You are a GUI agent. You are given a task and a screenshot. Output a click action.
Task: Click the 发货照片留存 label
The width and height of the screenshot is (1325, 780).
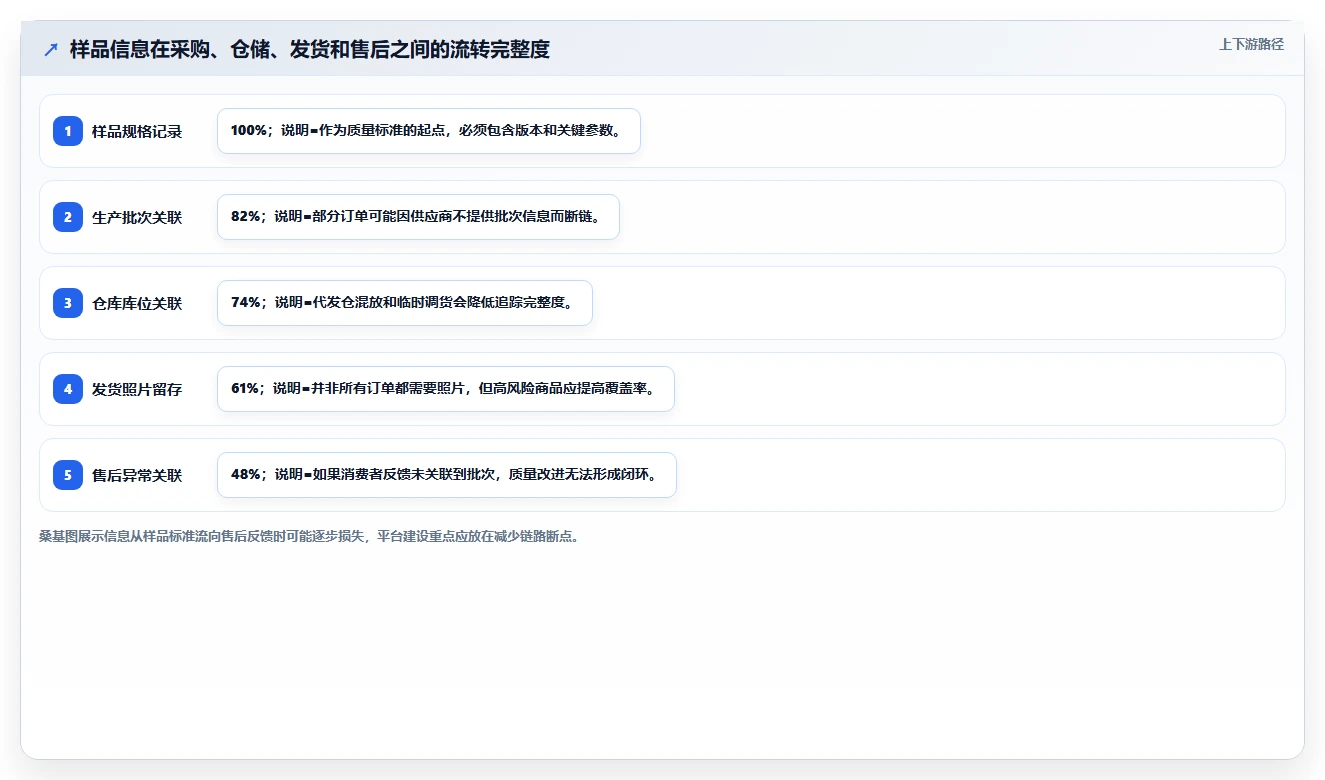(x=137, y=389)
